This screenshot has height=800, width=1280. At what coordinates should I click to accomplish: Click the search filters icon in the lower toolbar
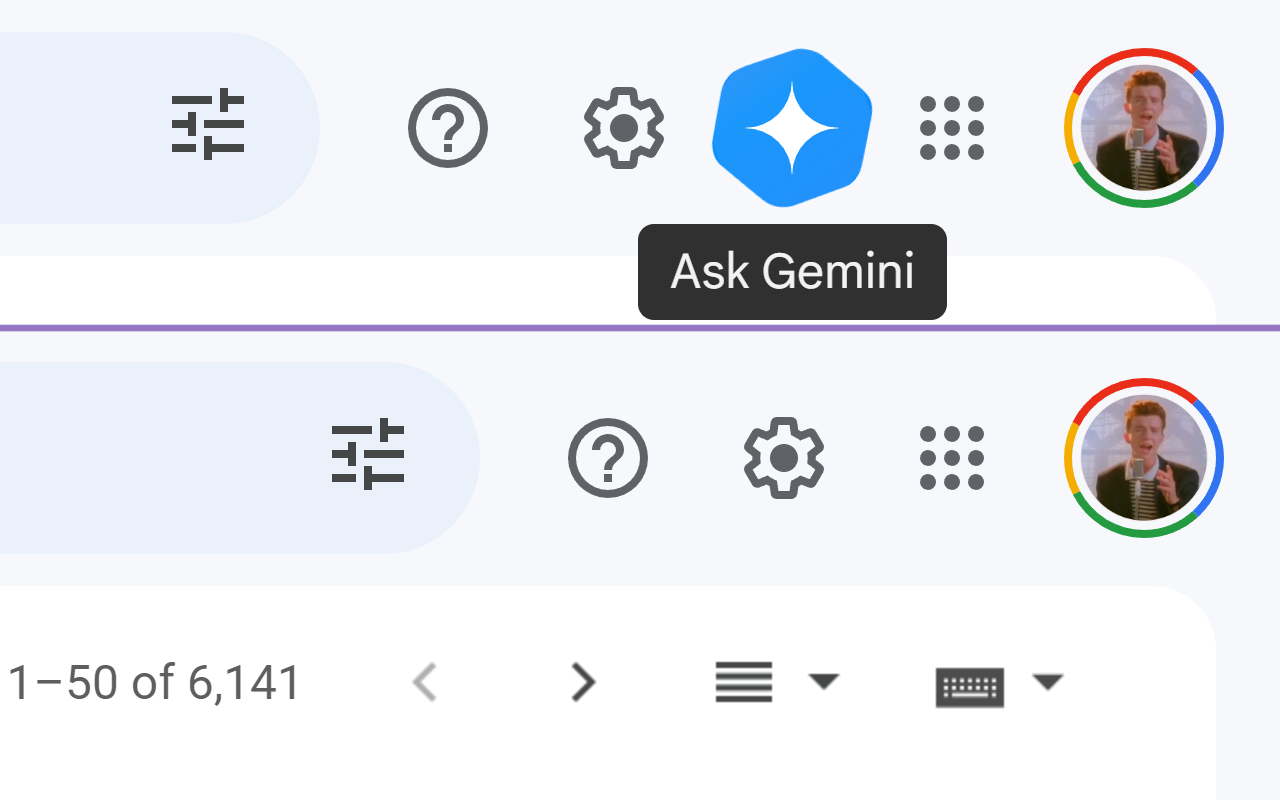[367, 458]
